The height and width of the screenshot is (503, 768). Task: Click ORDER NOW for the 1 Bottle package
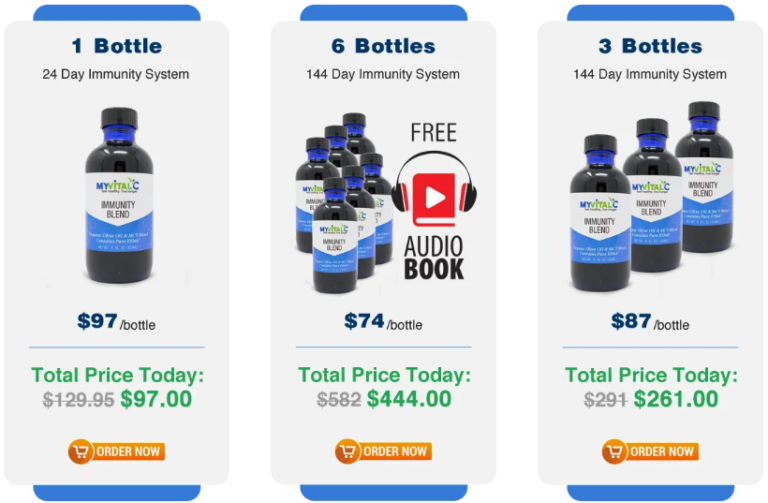[117, 452]
